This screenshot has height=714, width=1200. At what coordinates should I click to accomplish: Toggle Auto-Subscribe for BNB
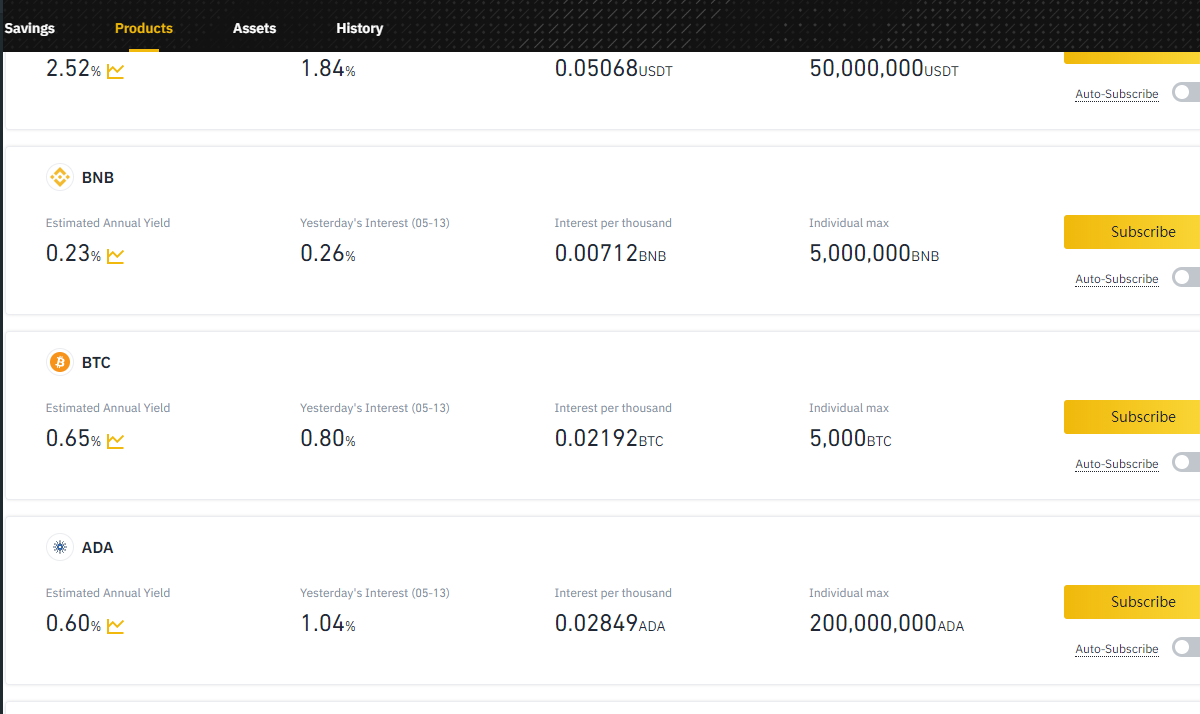pyautogui.click(x=1186, y=278)
